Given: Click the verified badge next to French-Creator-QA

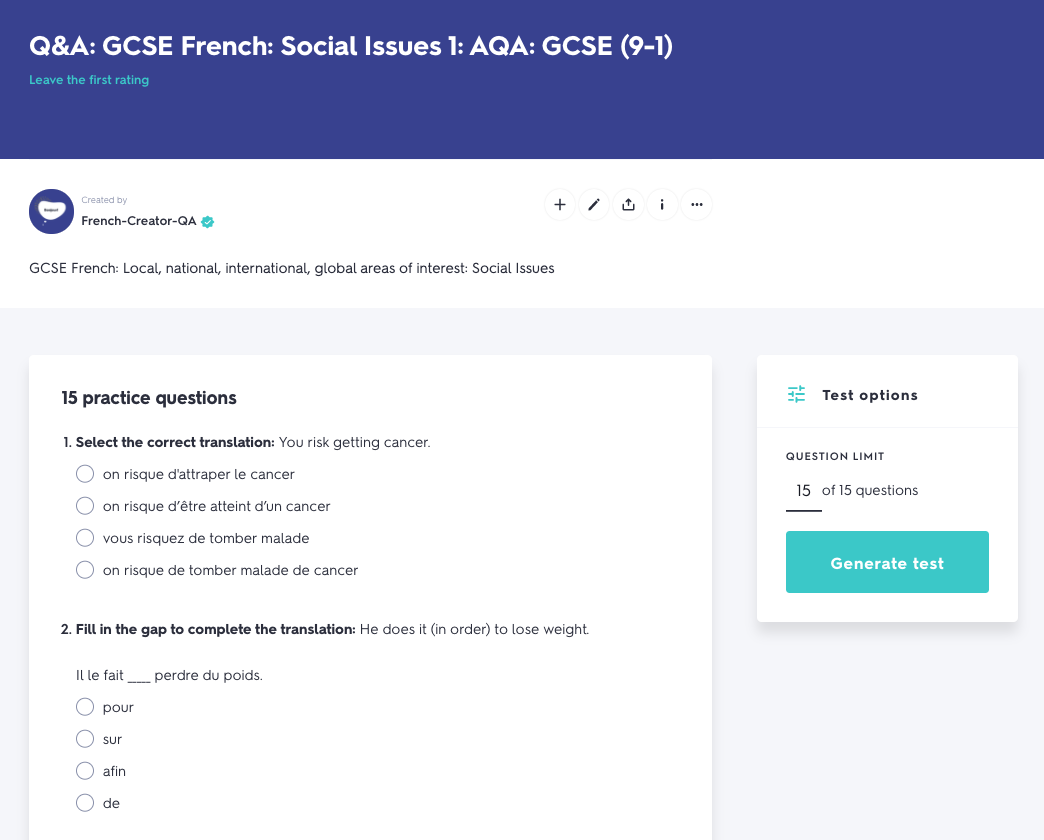Looking at the screenshot, I should (207, 222).
